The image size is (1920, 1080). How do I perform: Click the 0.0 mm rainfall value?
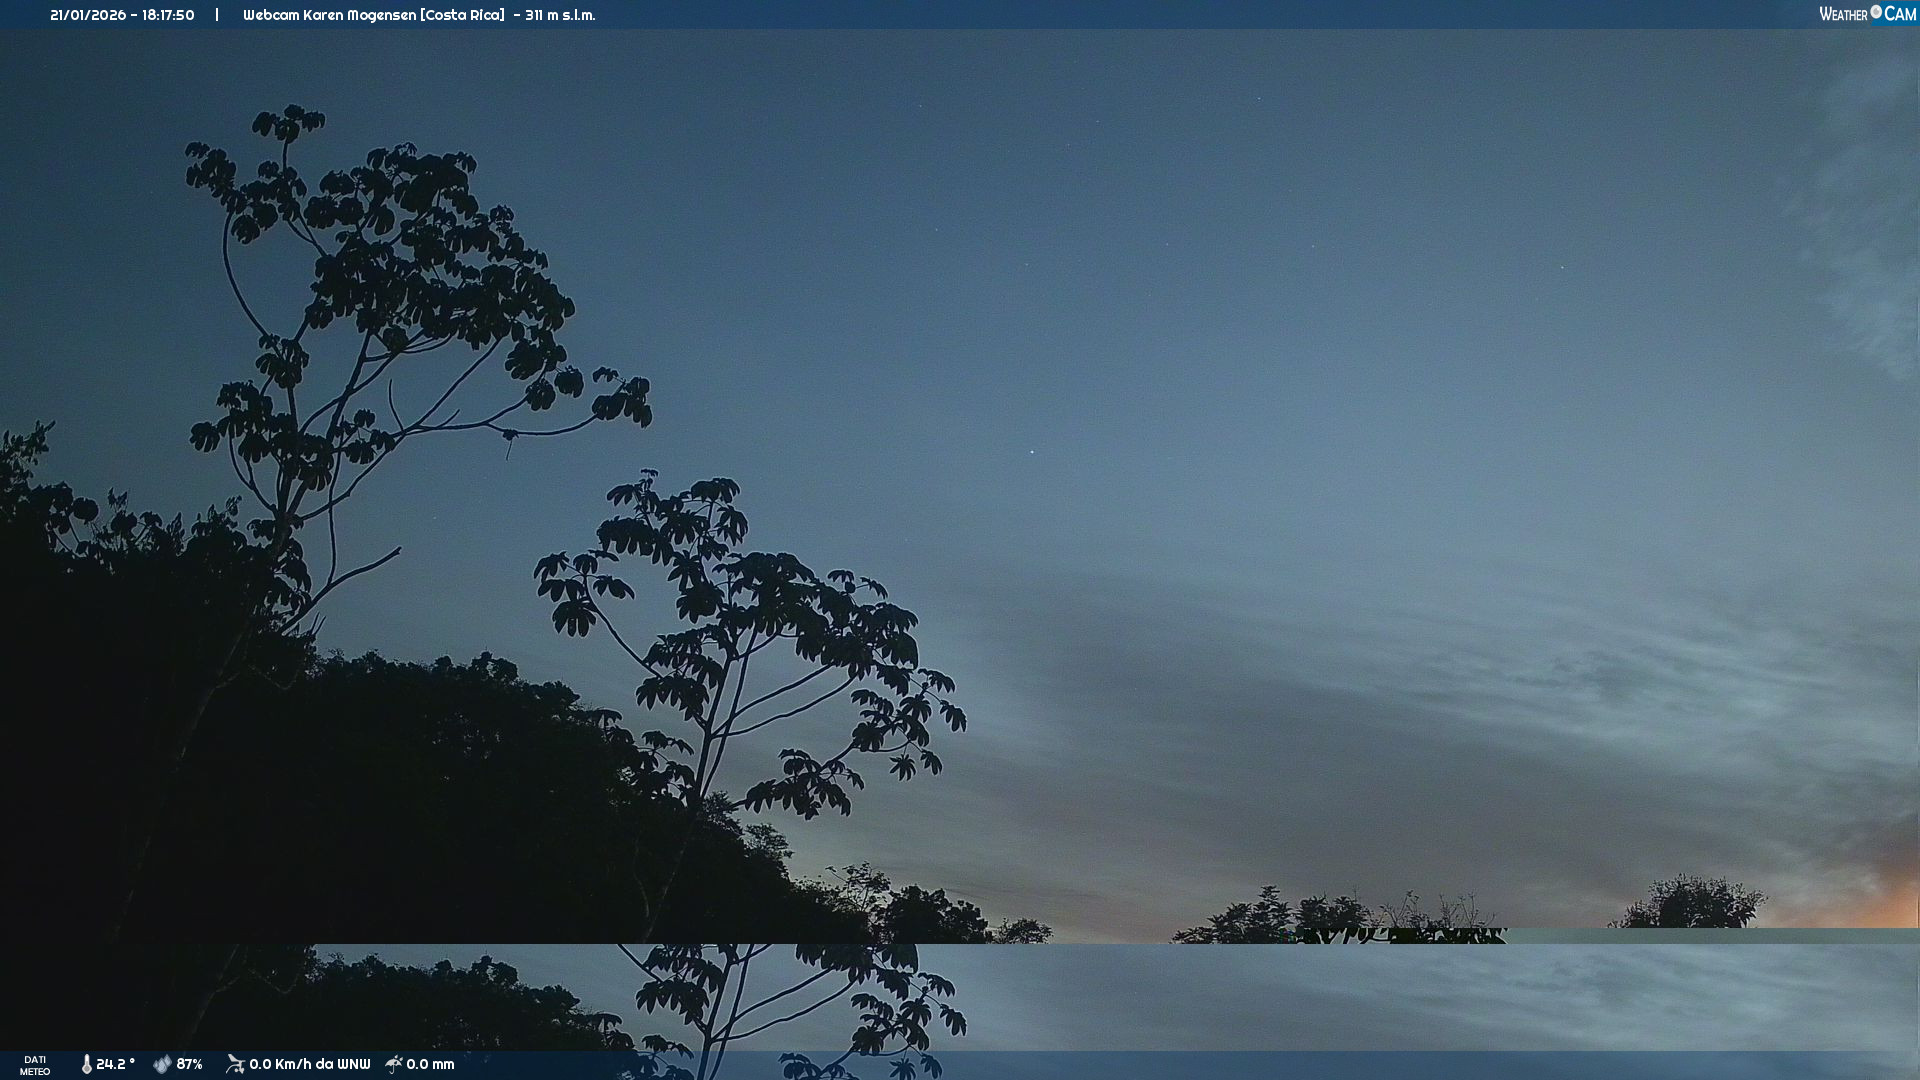coord(430,1064)
